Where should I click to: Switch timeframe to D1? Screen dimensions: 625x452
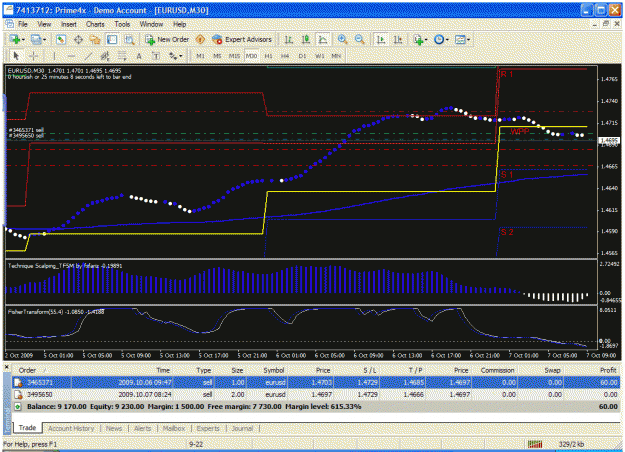[303, 56]
